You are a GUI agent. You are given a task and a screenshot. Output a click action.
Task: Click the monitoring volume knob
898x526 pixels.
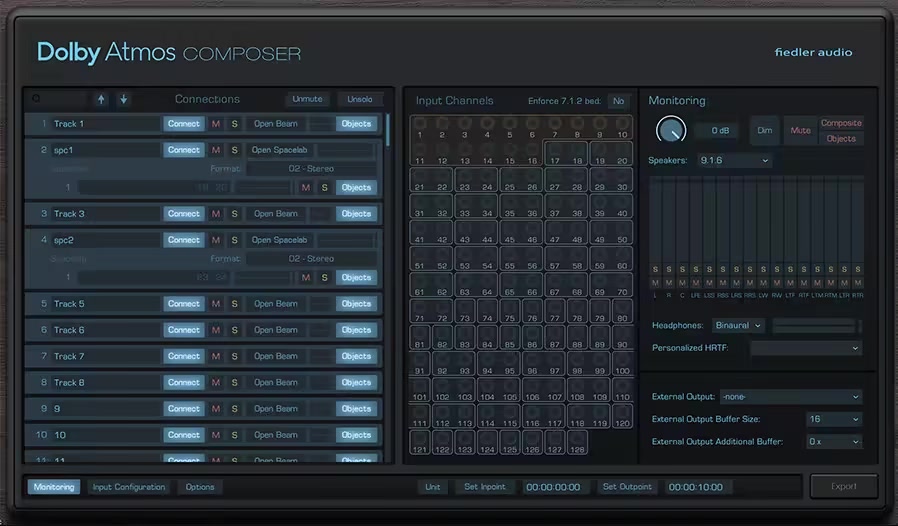click(670, 130)
